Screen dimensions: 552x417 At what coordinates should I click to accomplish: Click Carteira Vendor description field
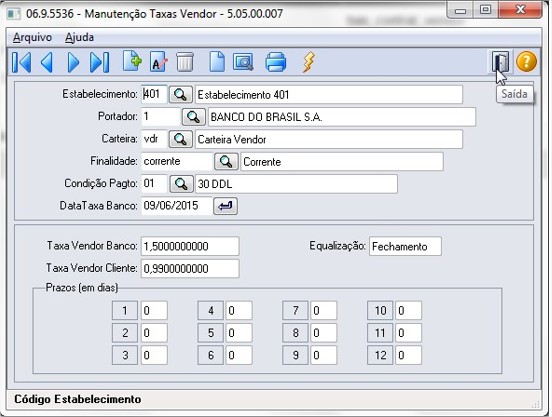click(x=329, y=139)
